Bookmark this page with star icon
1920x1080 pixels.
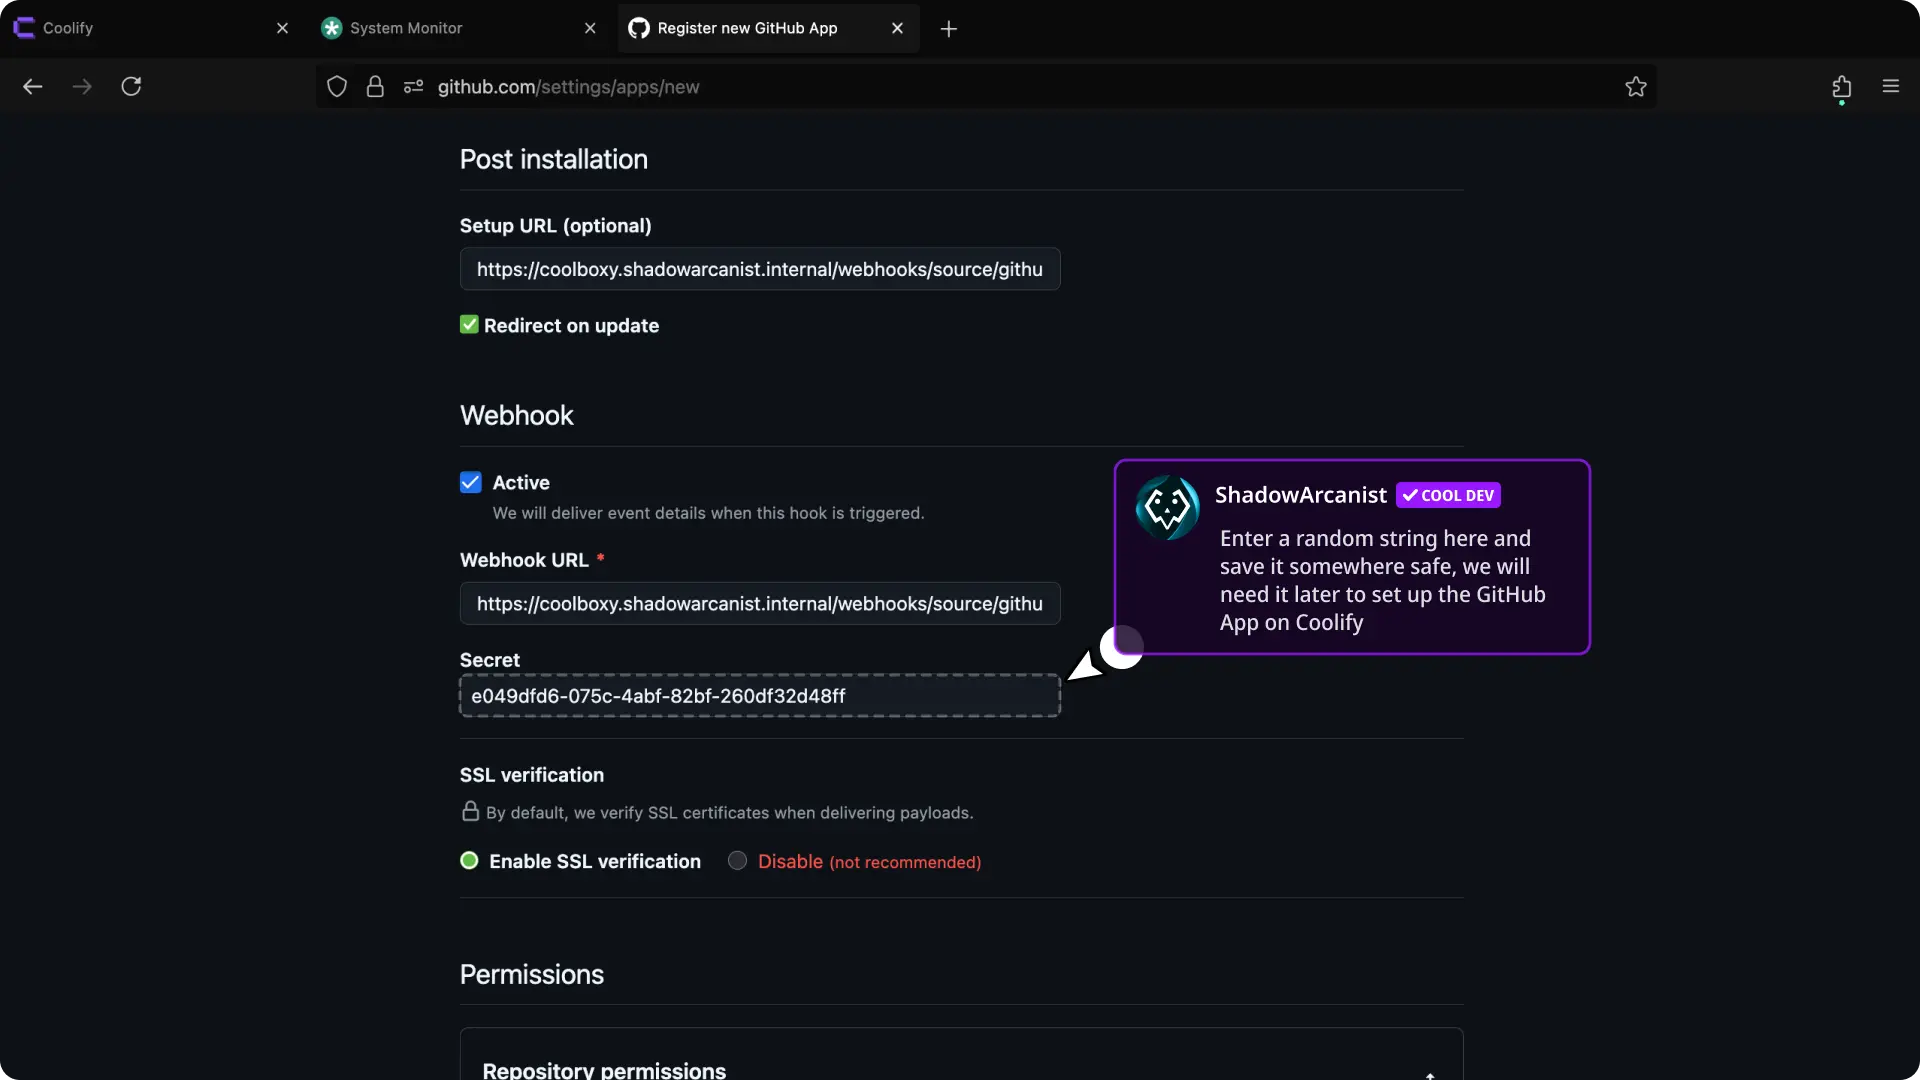click(x=1636, y=87)
